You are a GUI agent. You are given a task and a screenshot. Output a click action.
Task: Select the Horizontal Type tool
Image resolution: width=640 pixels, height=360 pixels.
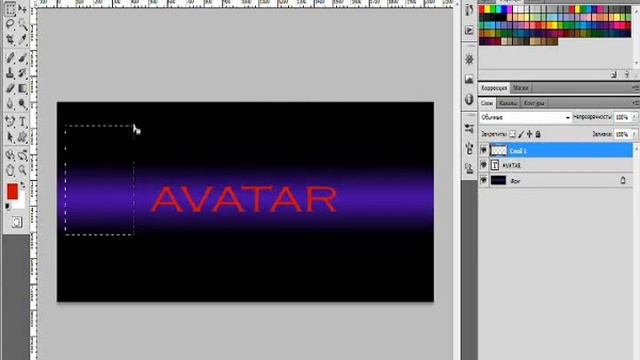(23, 121)
